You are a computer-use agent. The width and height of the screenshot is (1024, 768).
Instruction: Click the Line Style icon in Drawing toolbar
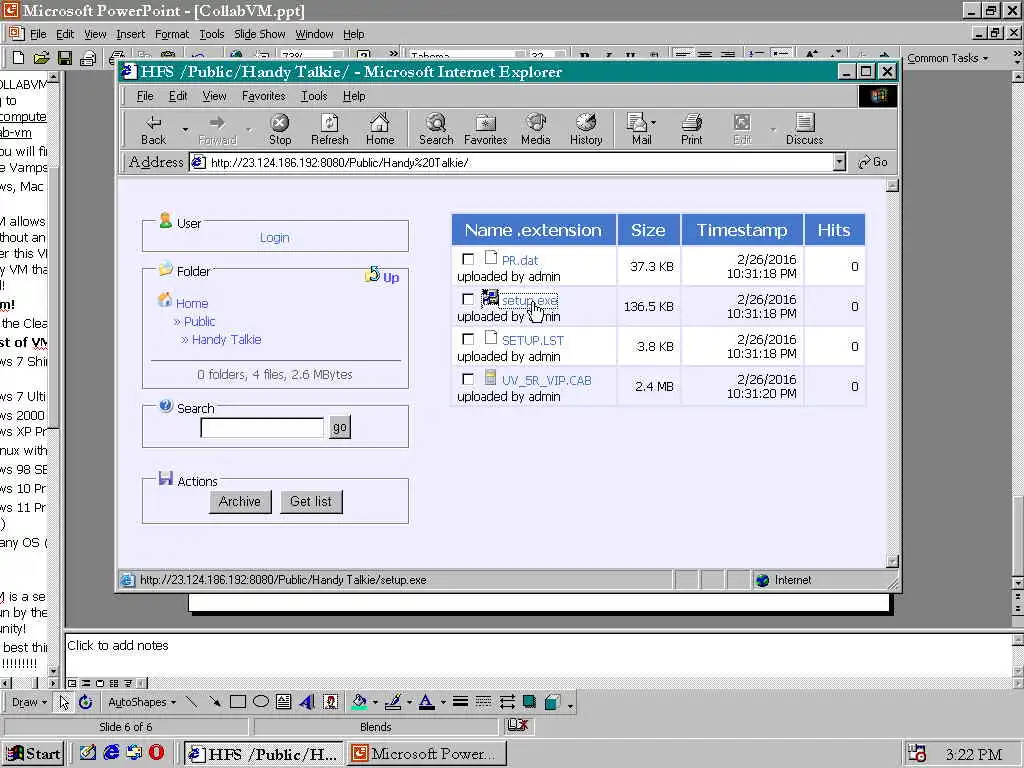click(x=460, y=702)
